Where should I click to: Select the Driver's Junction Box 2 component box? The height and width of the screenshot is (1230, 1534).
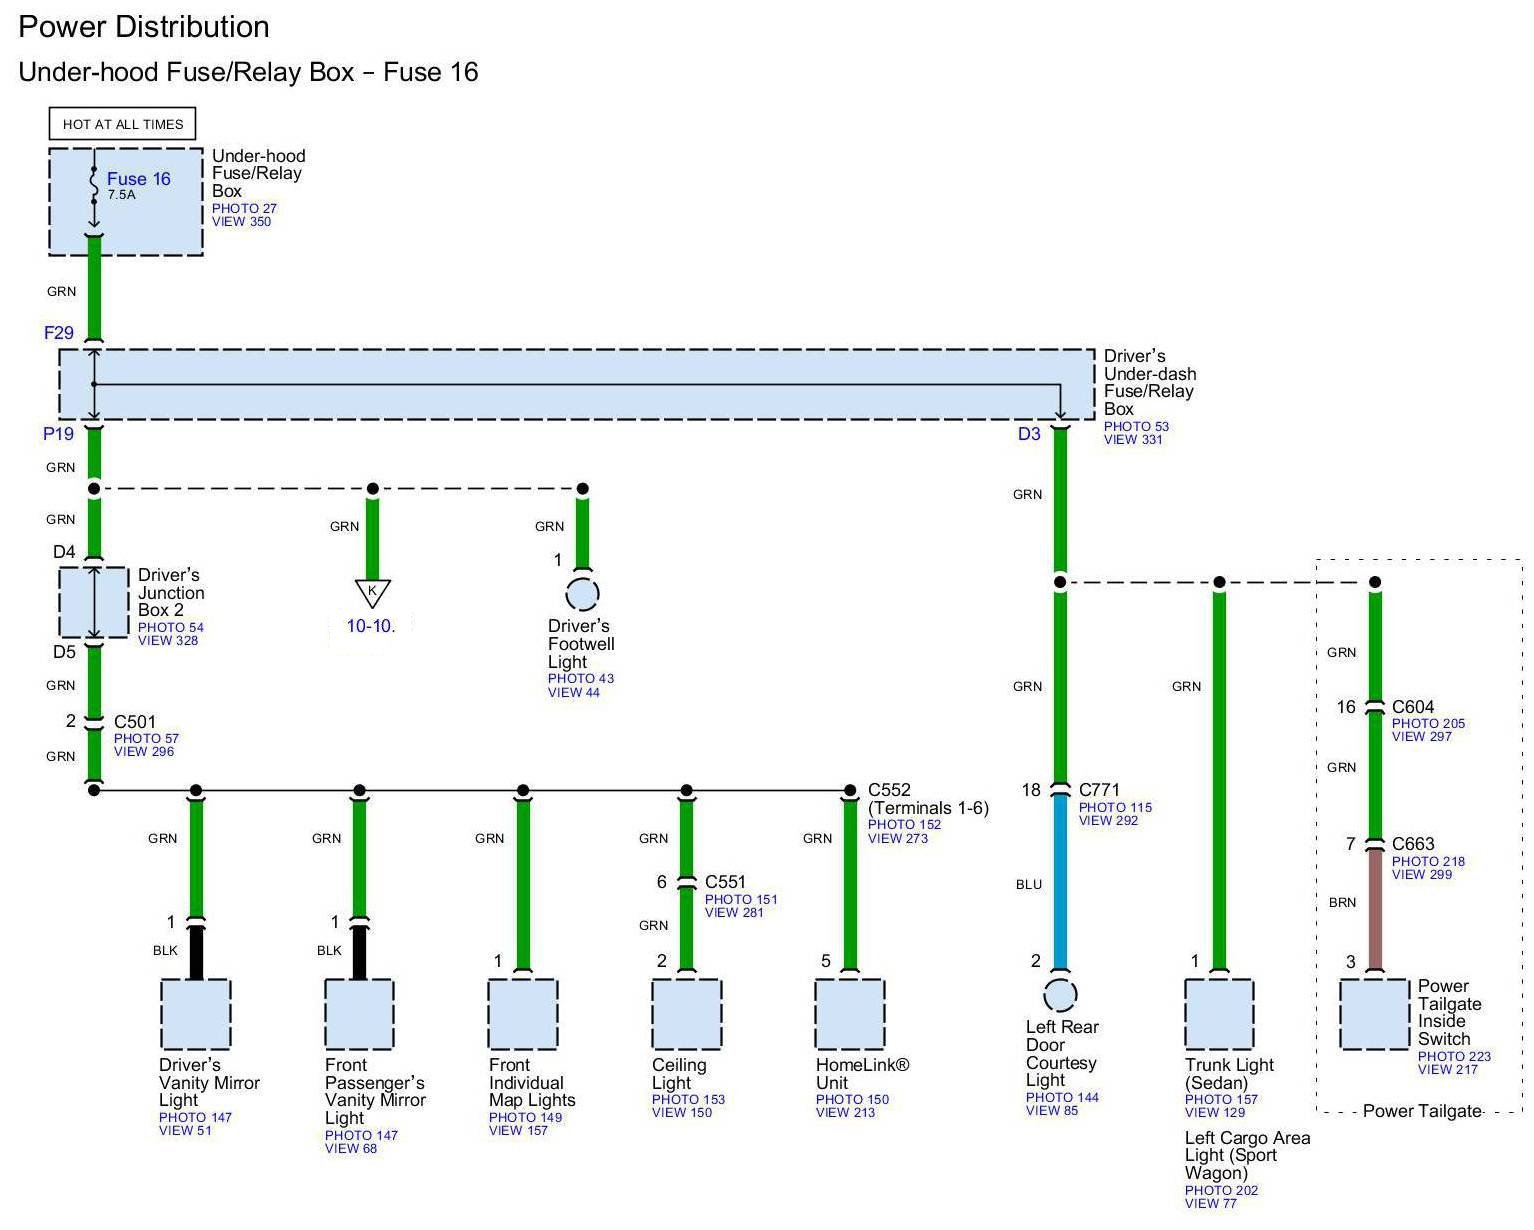(x=94, y=602)
